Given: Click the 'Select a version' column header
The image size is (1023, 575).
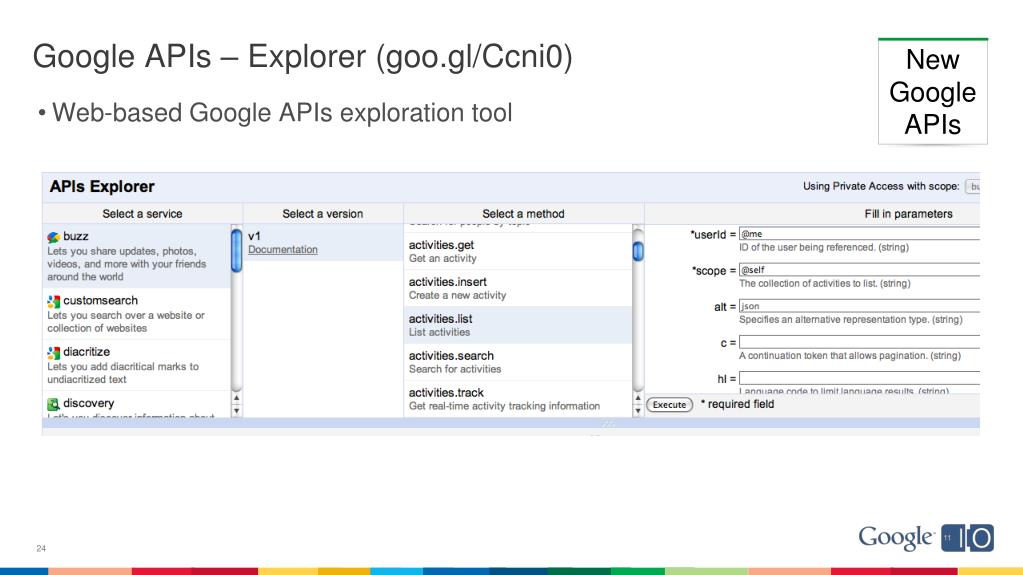Looking at the screenshot, I should point(322,213).
